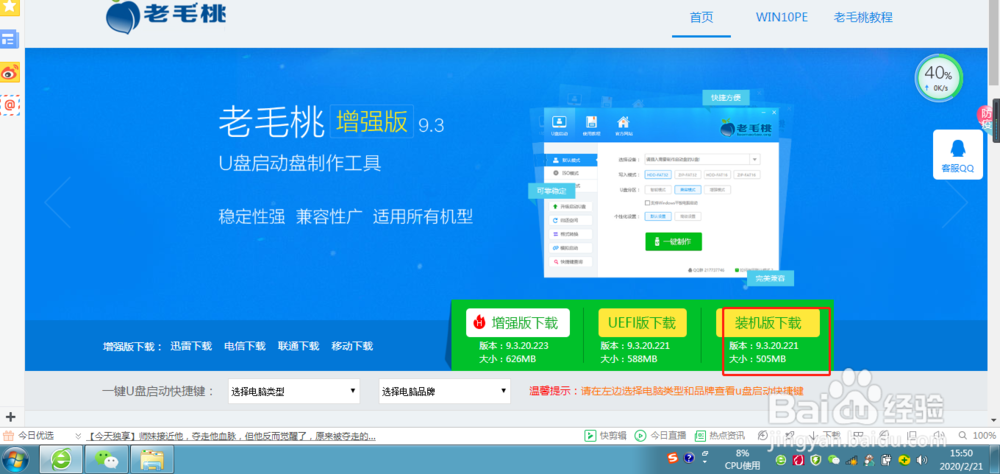Screen dimensions: 1000x474
Task: Open 热点资讯 in status bar
Action: pyautogui.click(x=719, y=436)
